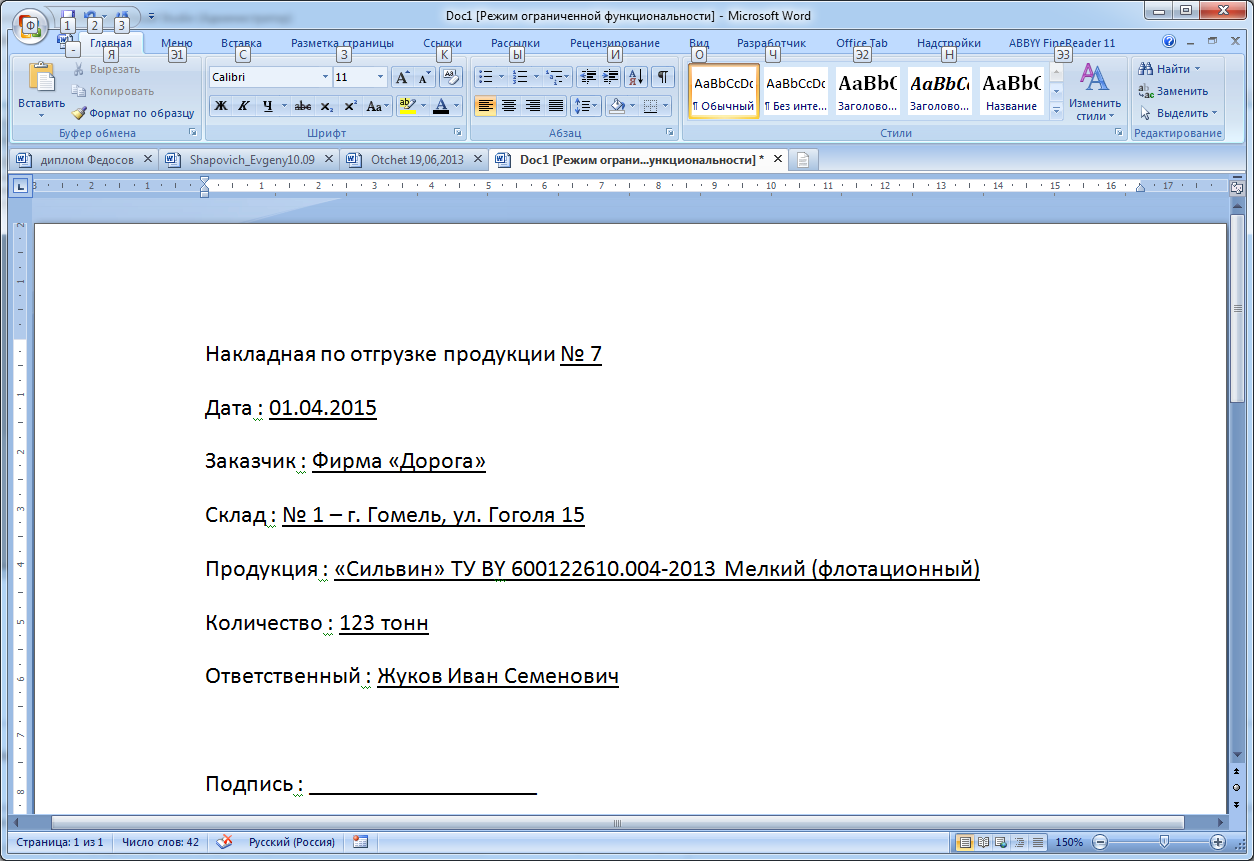Screen dimensions: 1254x861
Task: Click the spelling check status icon
Action: click(224, 842)
